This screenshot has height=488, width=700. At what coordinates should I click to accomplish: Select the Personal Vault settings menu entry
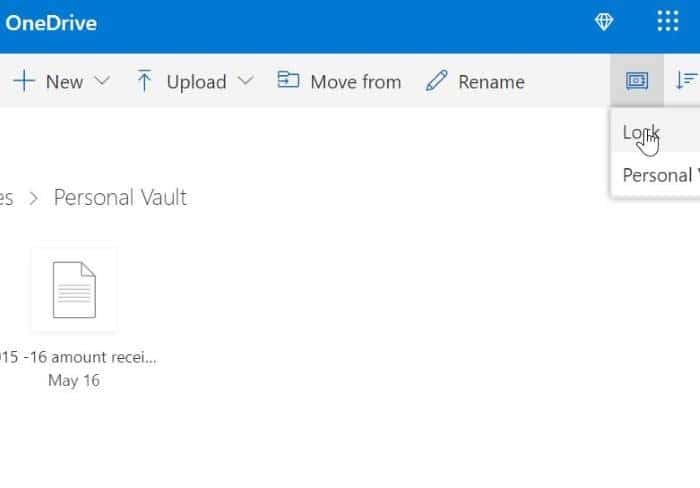655,175
